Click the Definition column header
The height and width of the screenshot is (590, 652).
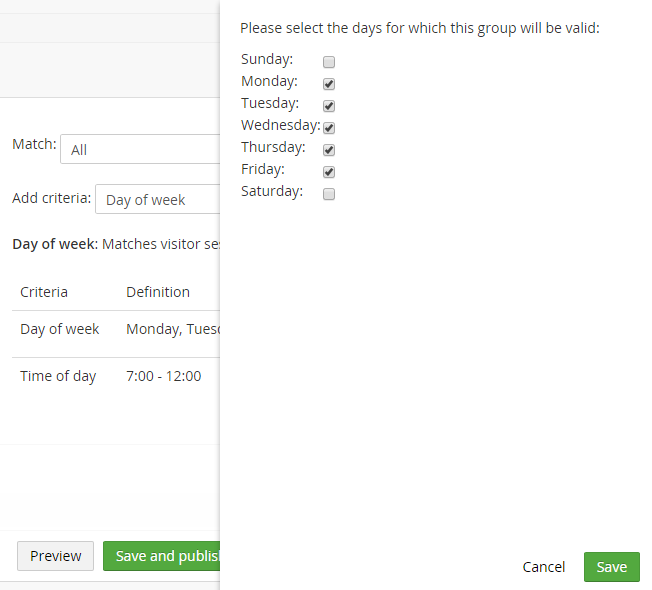(158, 292)
